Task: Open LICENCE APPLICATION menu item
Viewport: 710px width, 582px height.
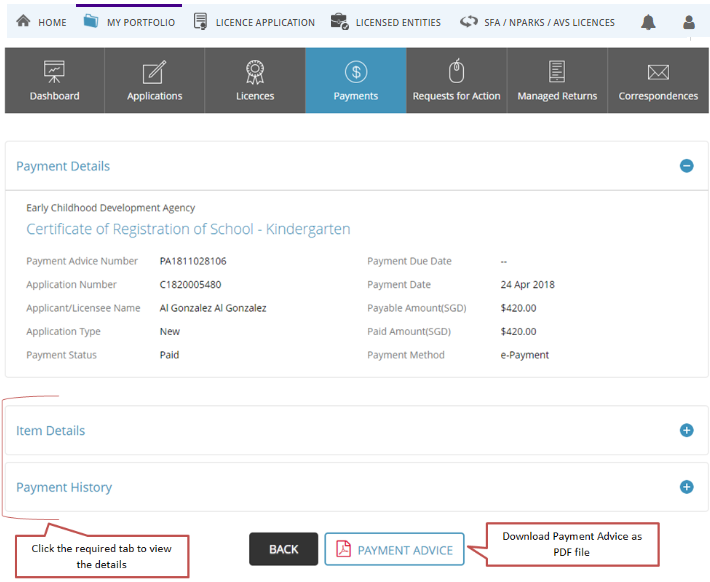Action: tap(254, 22)
